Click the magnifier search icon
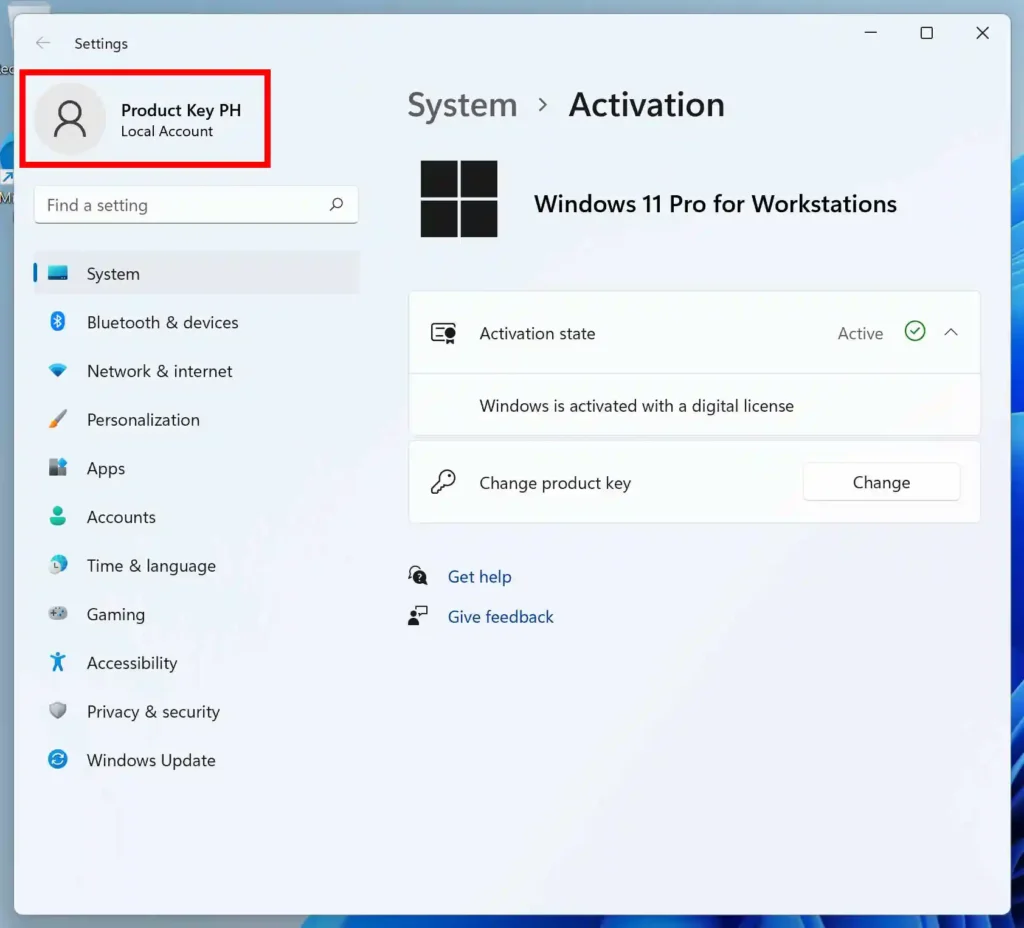The height and width of the screenshot is (928, 1024). pos(336,204)
